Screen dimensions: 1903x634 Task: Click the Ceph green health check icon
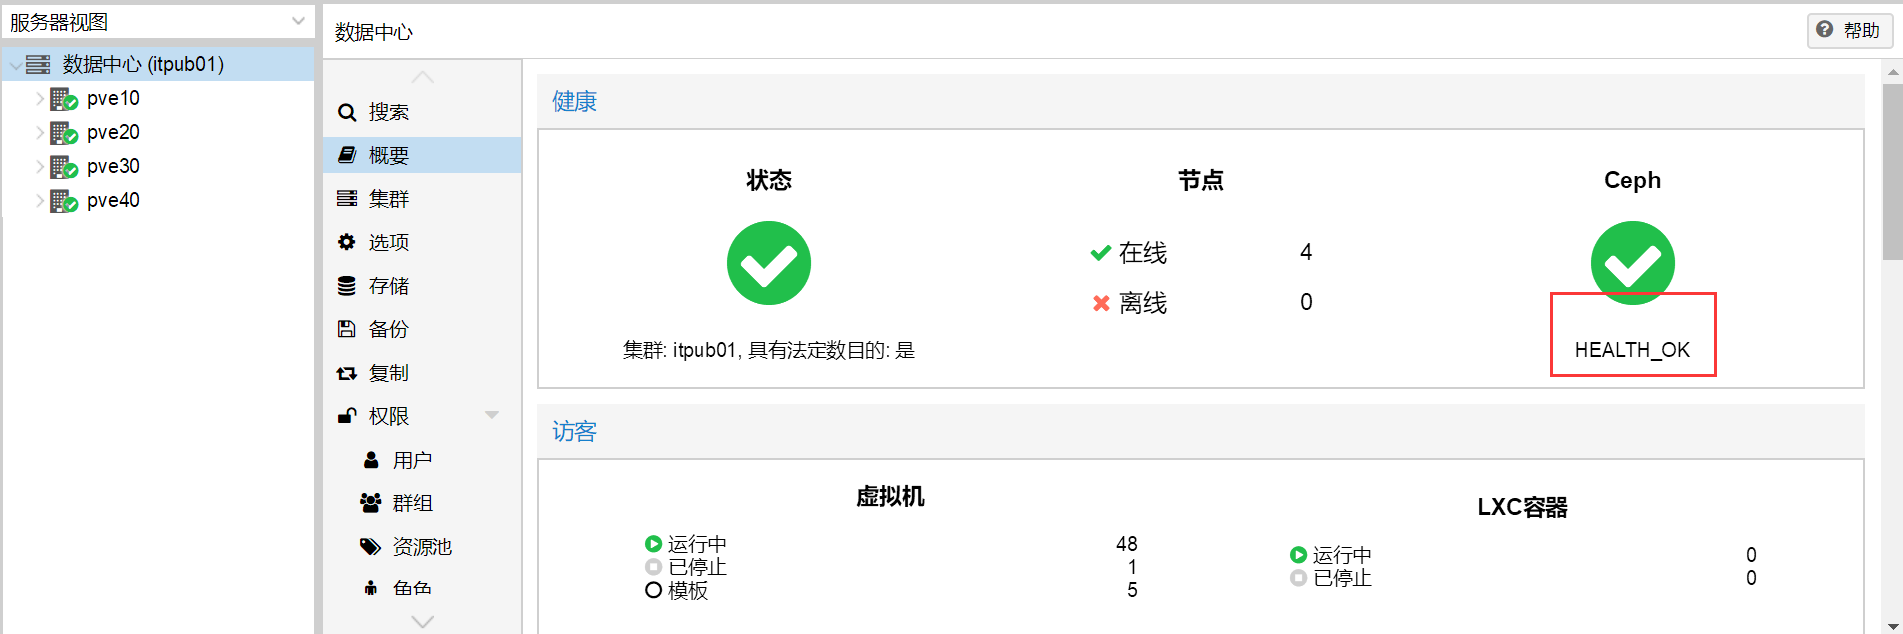tap(1632, 263)
